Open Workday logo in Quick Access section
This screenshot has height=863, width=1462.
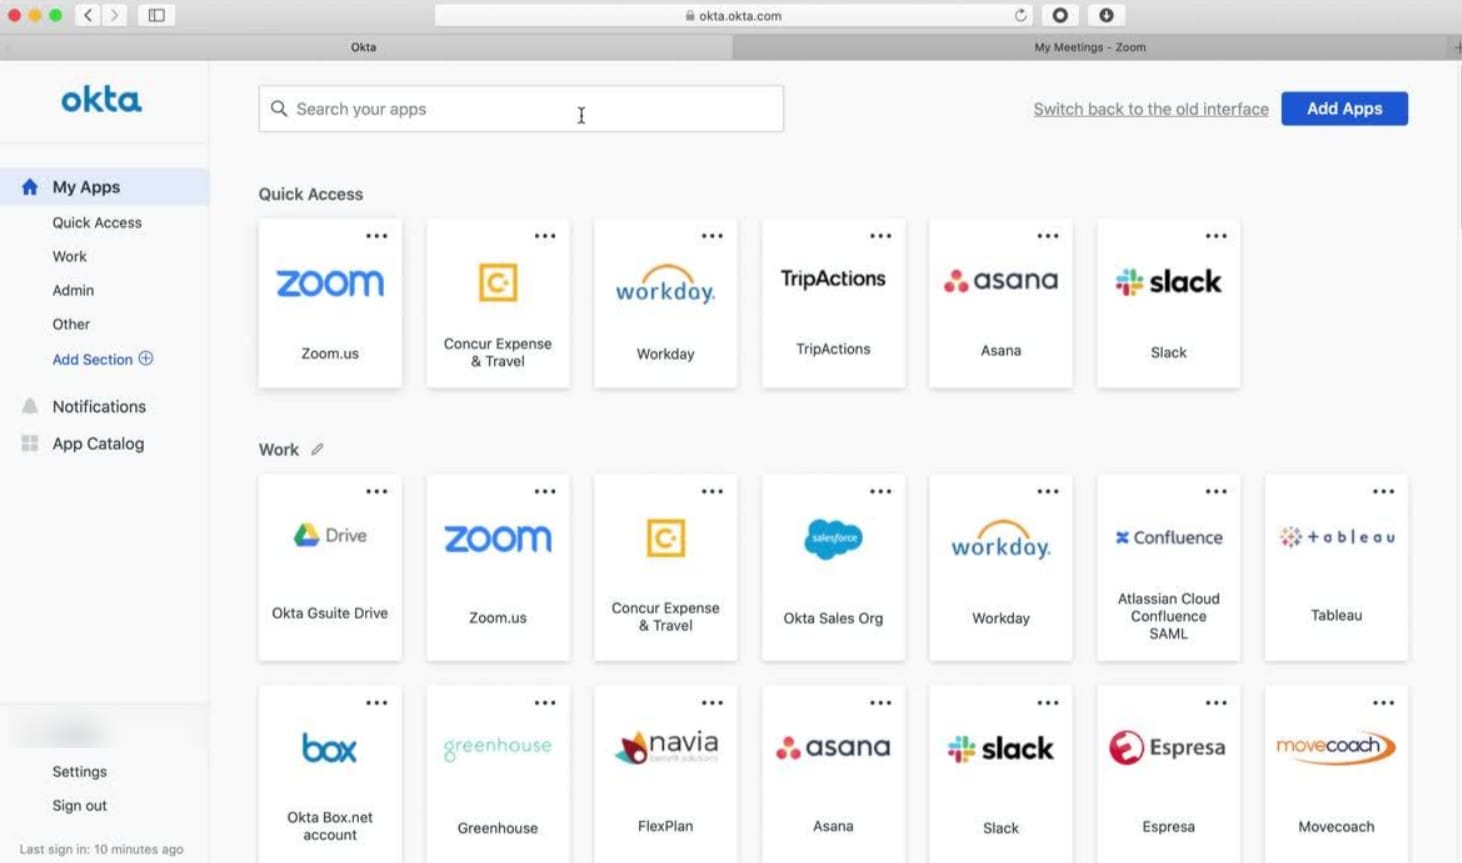coord(666,284)
